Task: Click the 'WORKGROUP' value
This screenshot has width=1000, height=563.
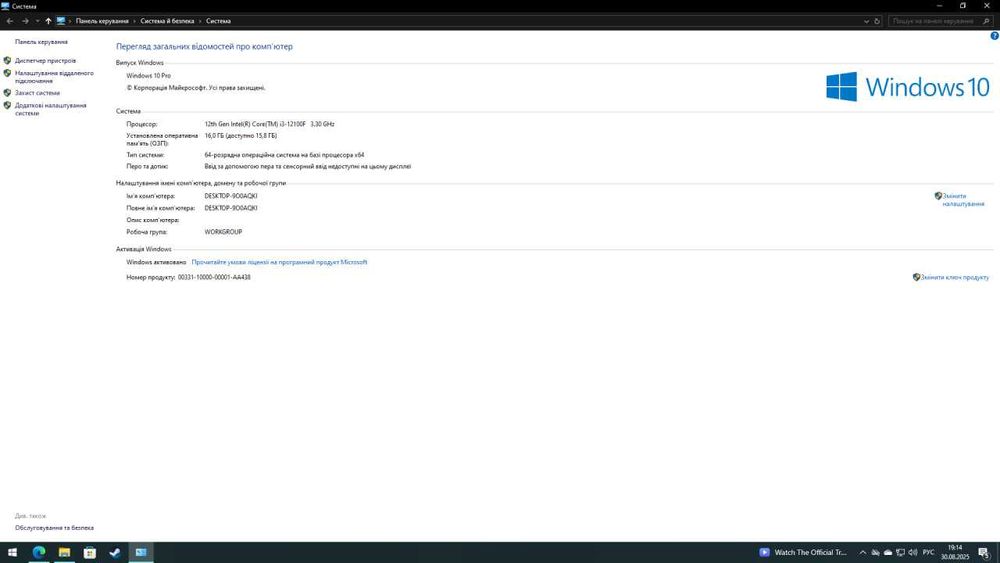Action: (223, 232)
